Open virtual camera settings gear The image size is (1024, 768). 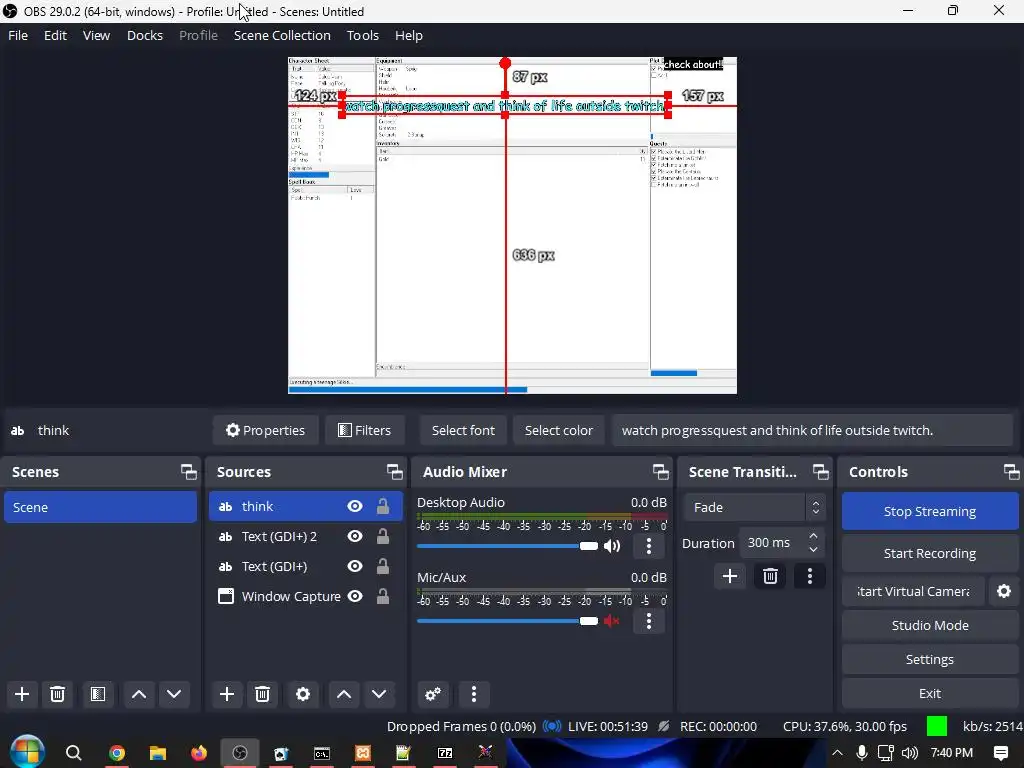pyautogui.click(x=1004, y=591)
